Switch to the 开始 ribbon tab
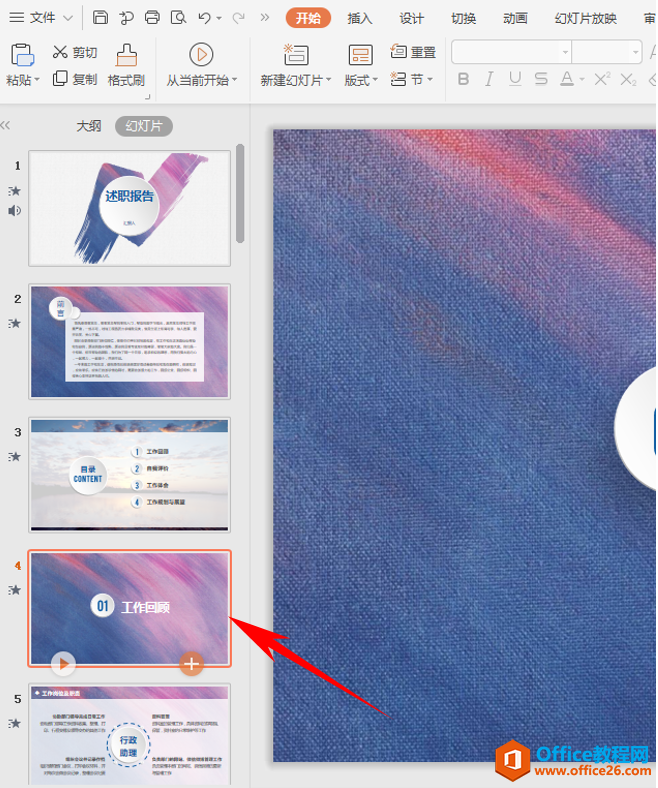658x788 pixels. (x=308, y=18)
